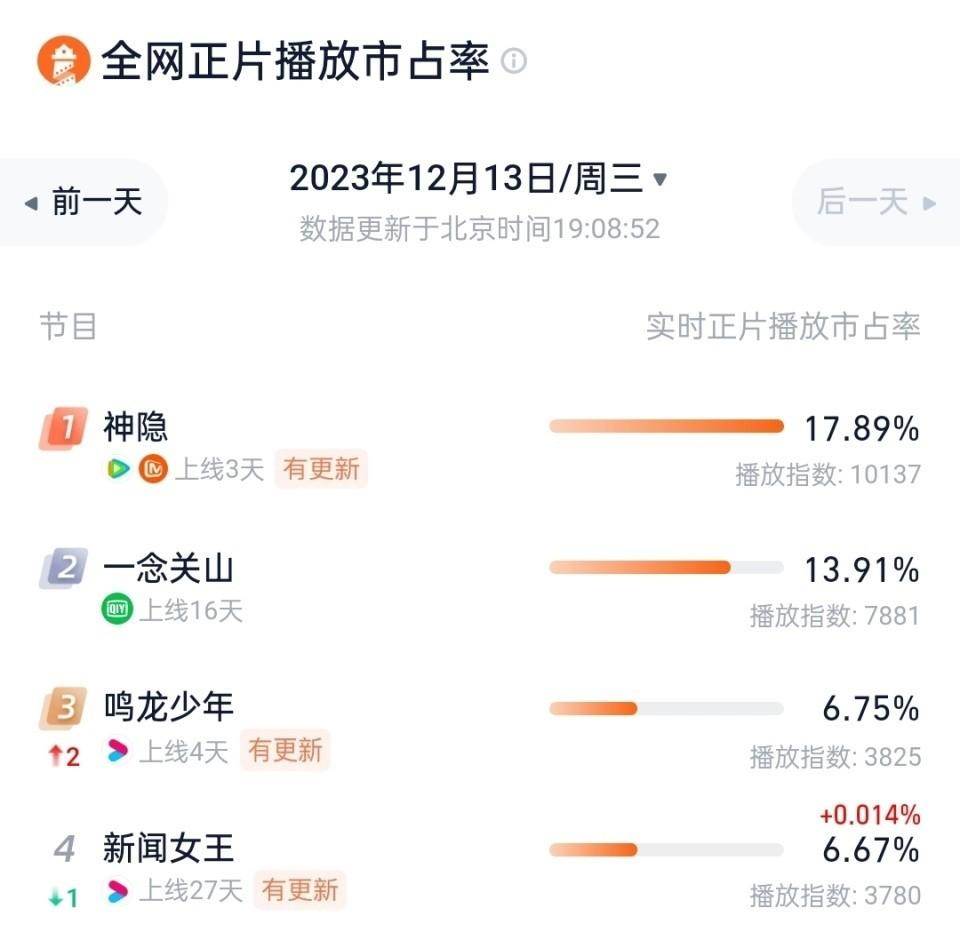Tap the 17.89% market share bar
This screenshot has width=960, height=948.
coord(667,426)
